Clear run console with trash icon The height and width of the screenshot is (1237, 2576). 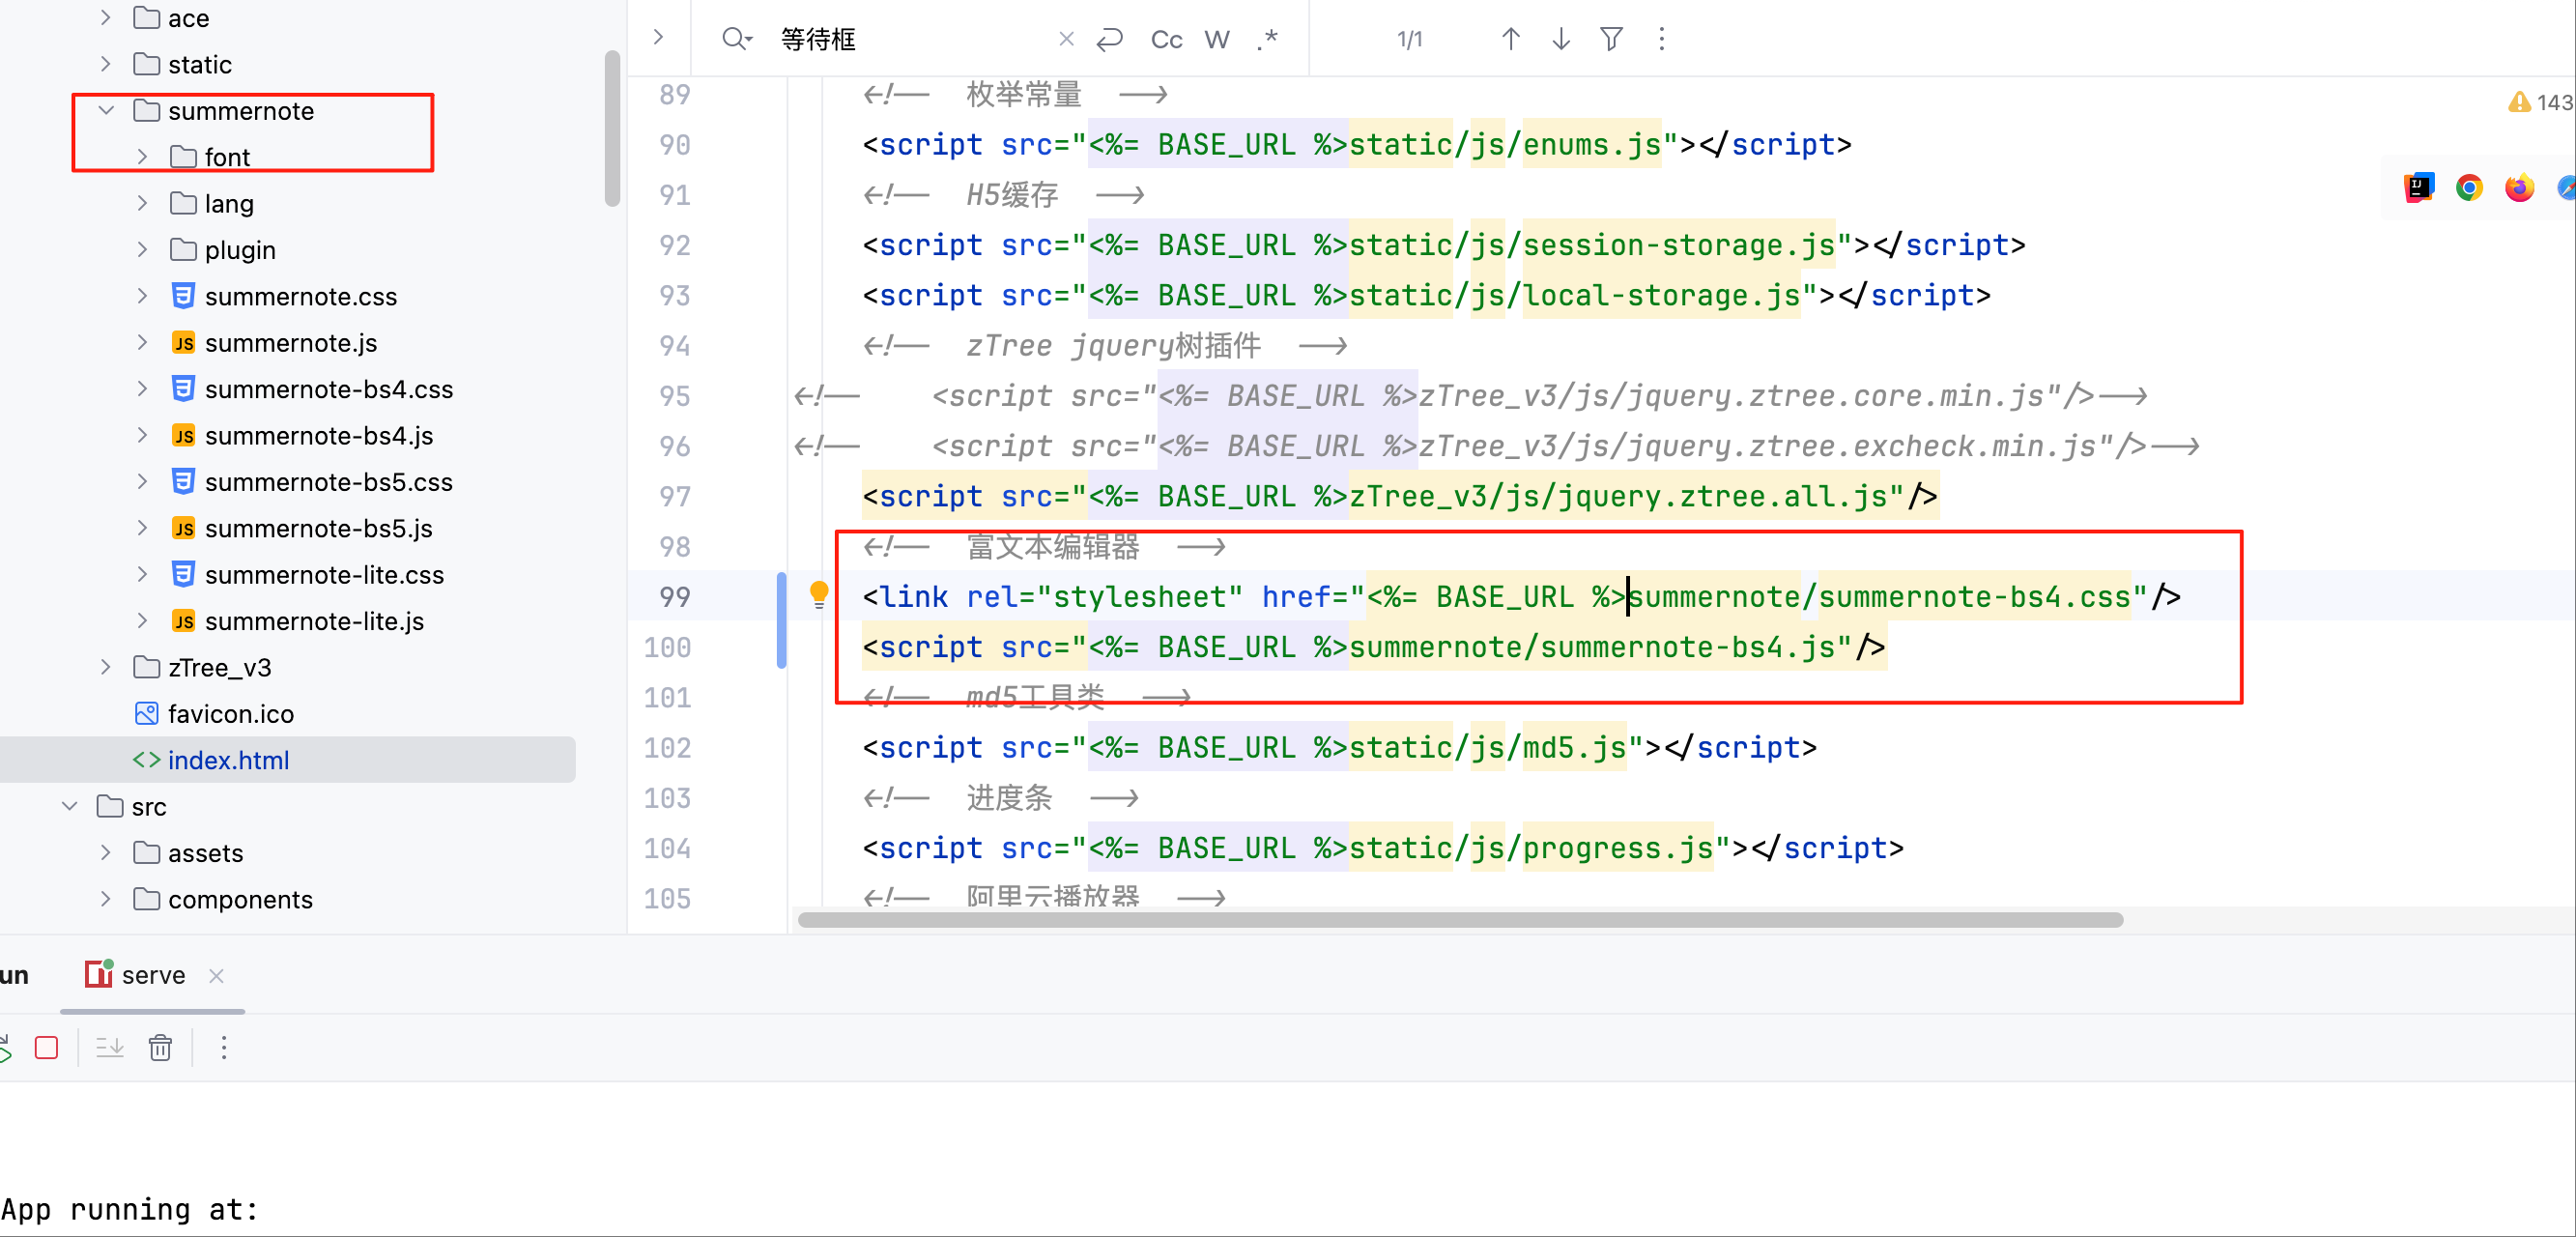[160, 1047]
